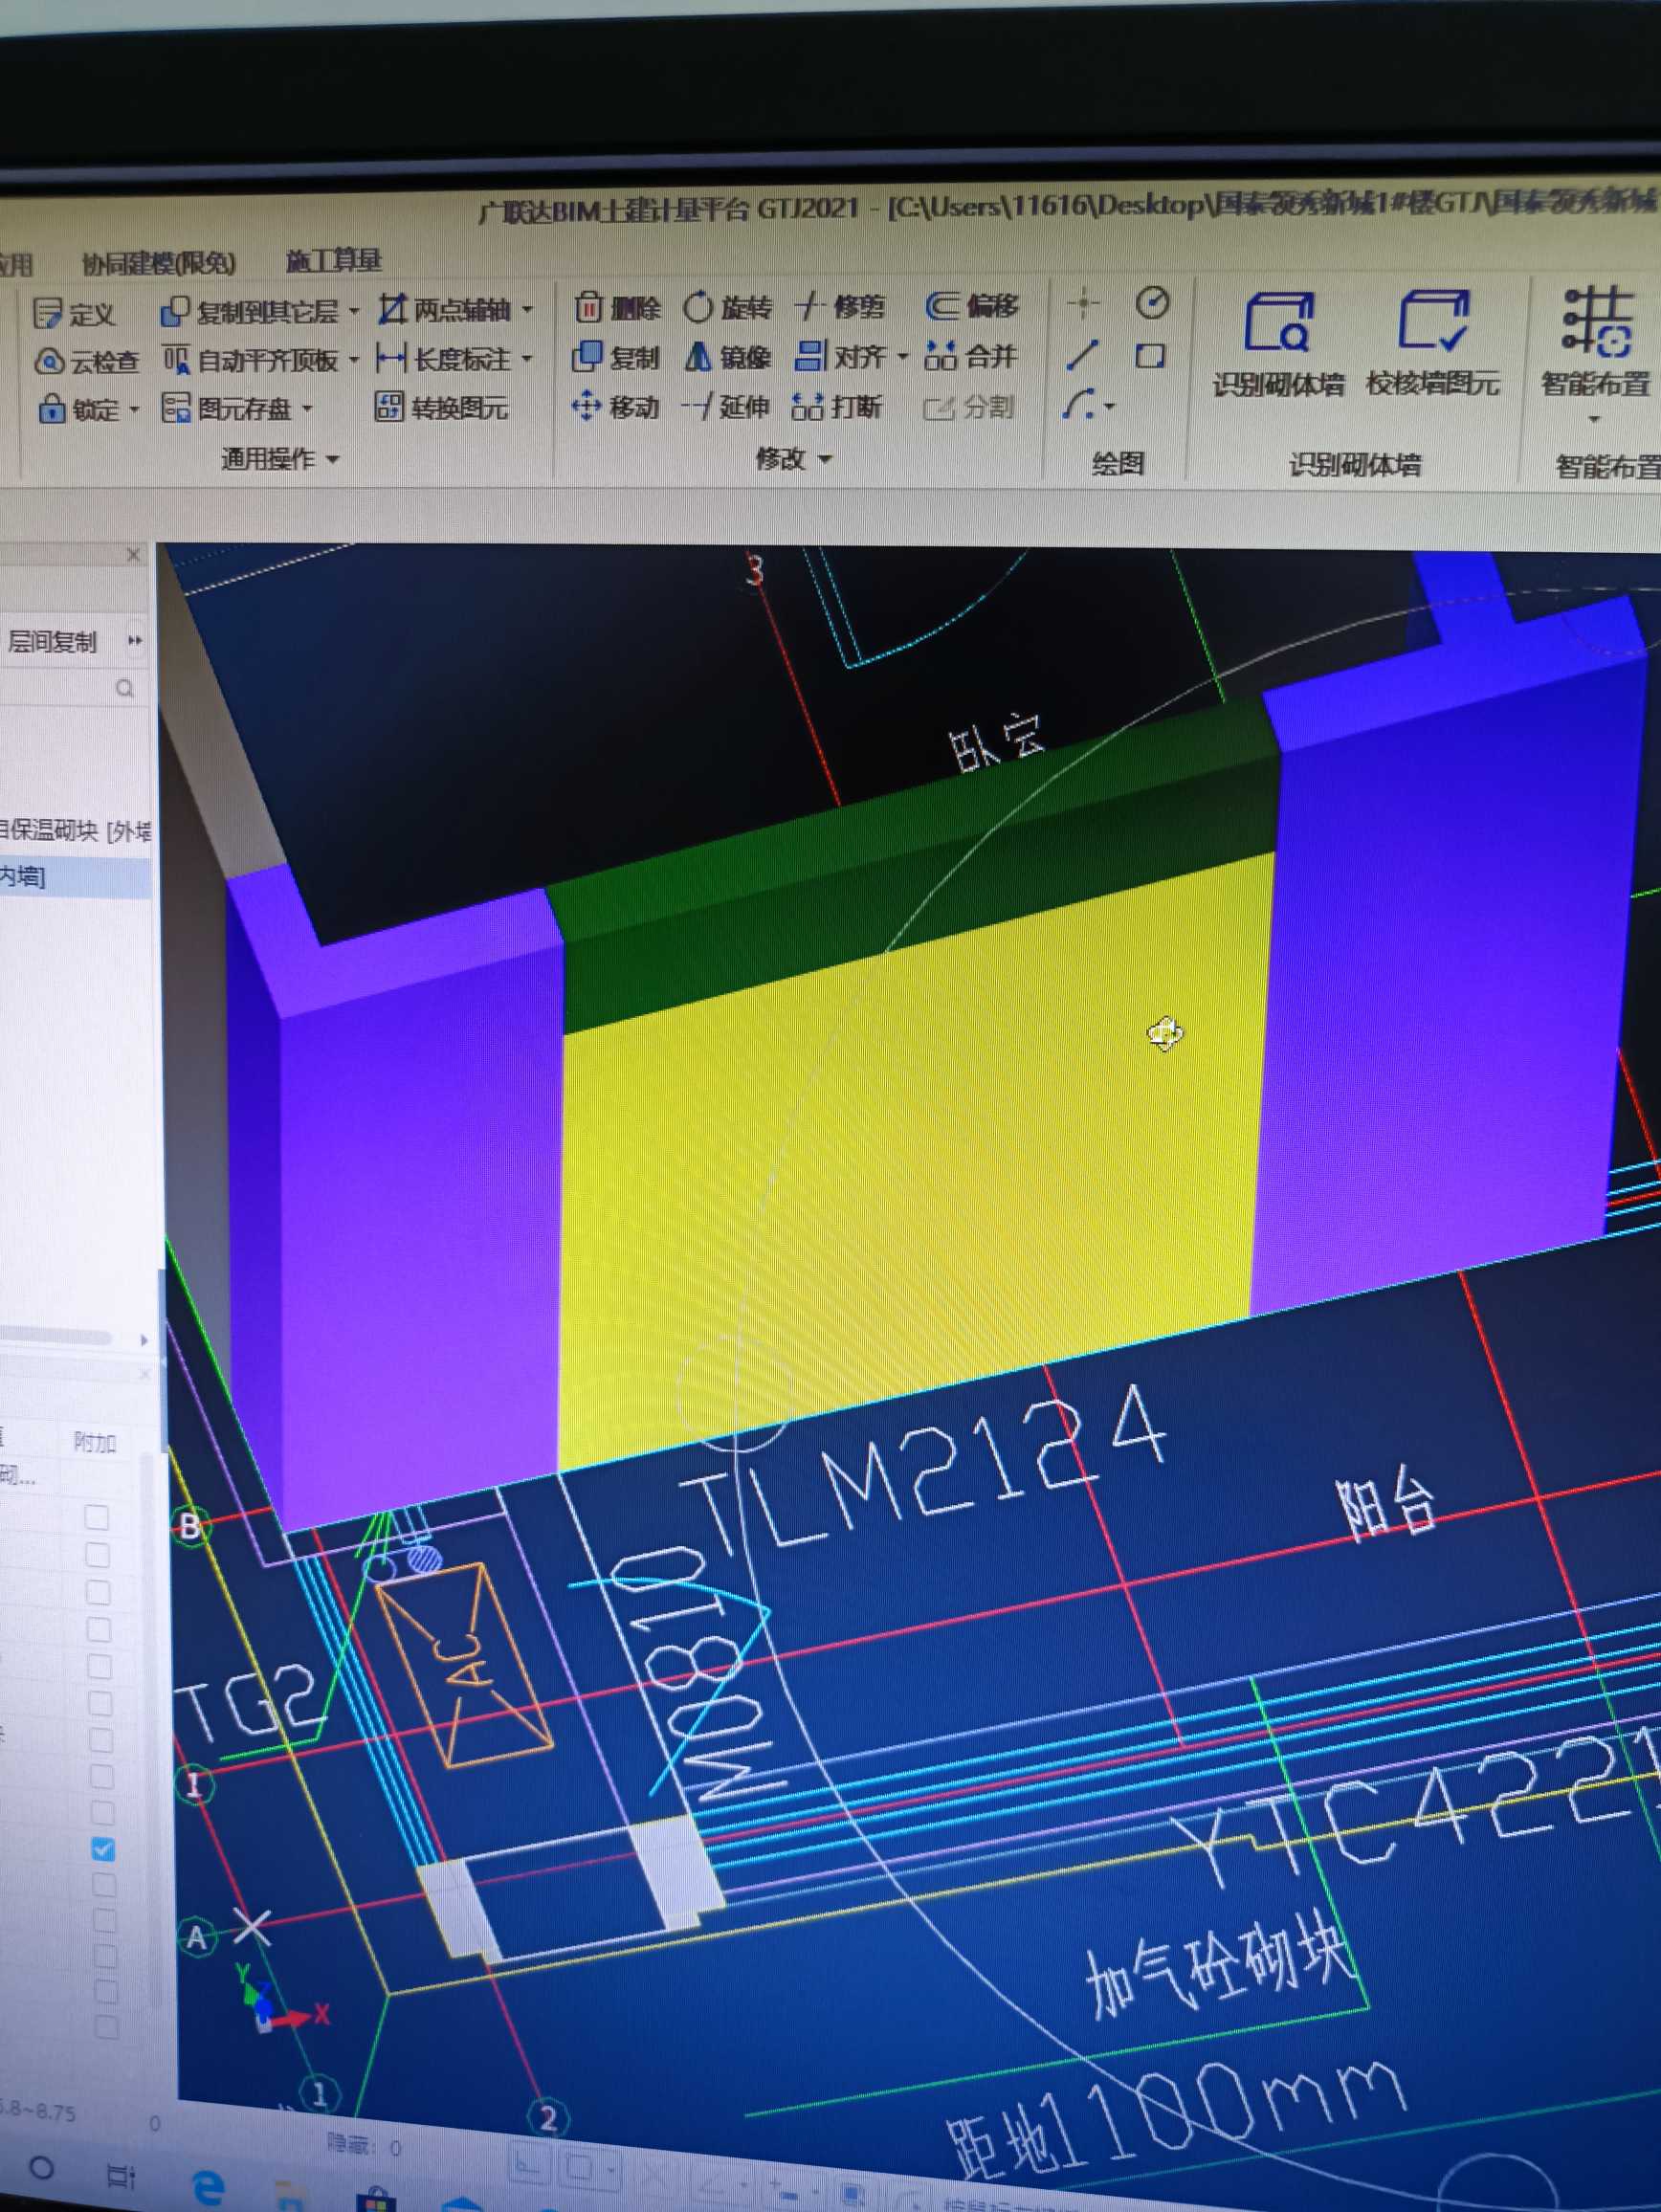This screenshot has width=1661, height=2212.
Task: Choose the straight line draw tool
Action: point(1082,355)
